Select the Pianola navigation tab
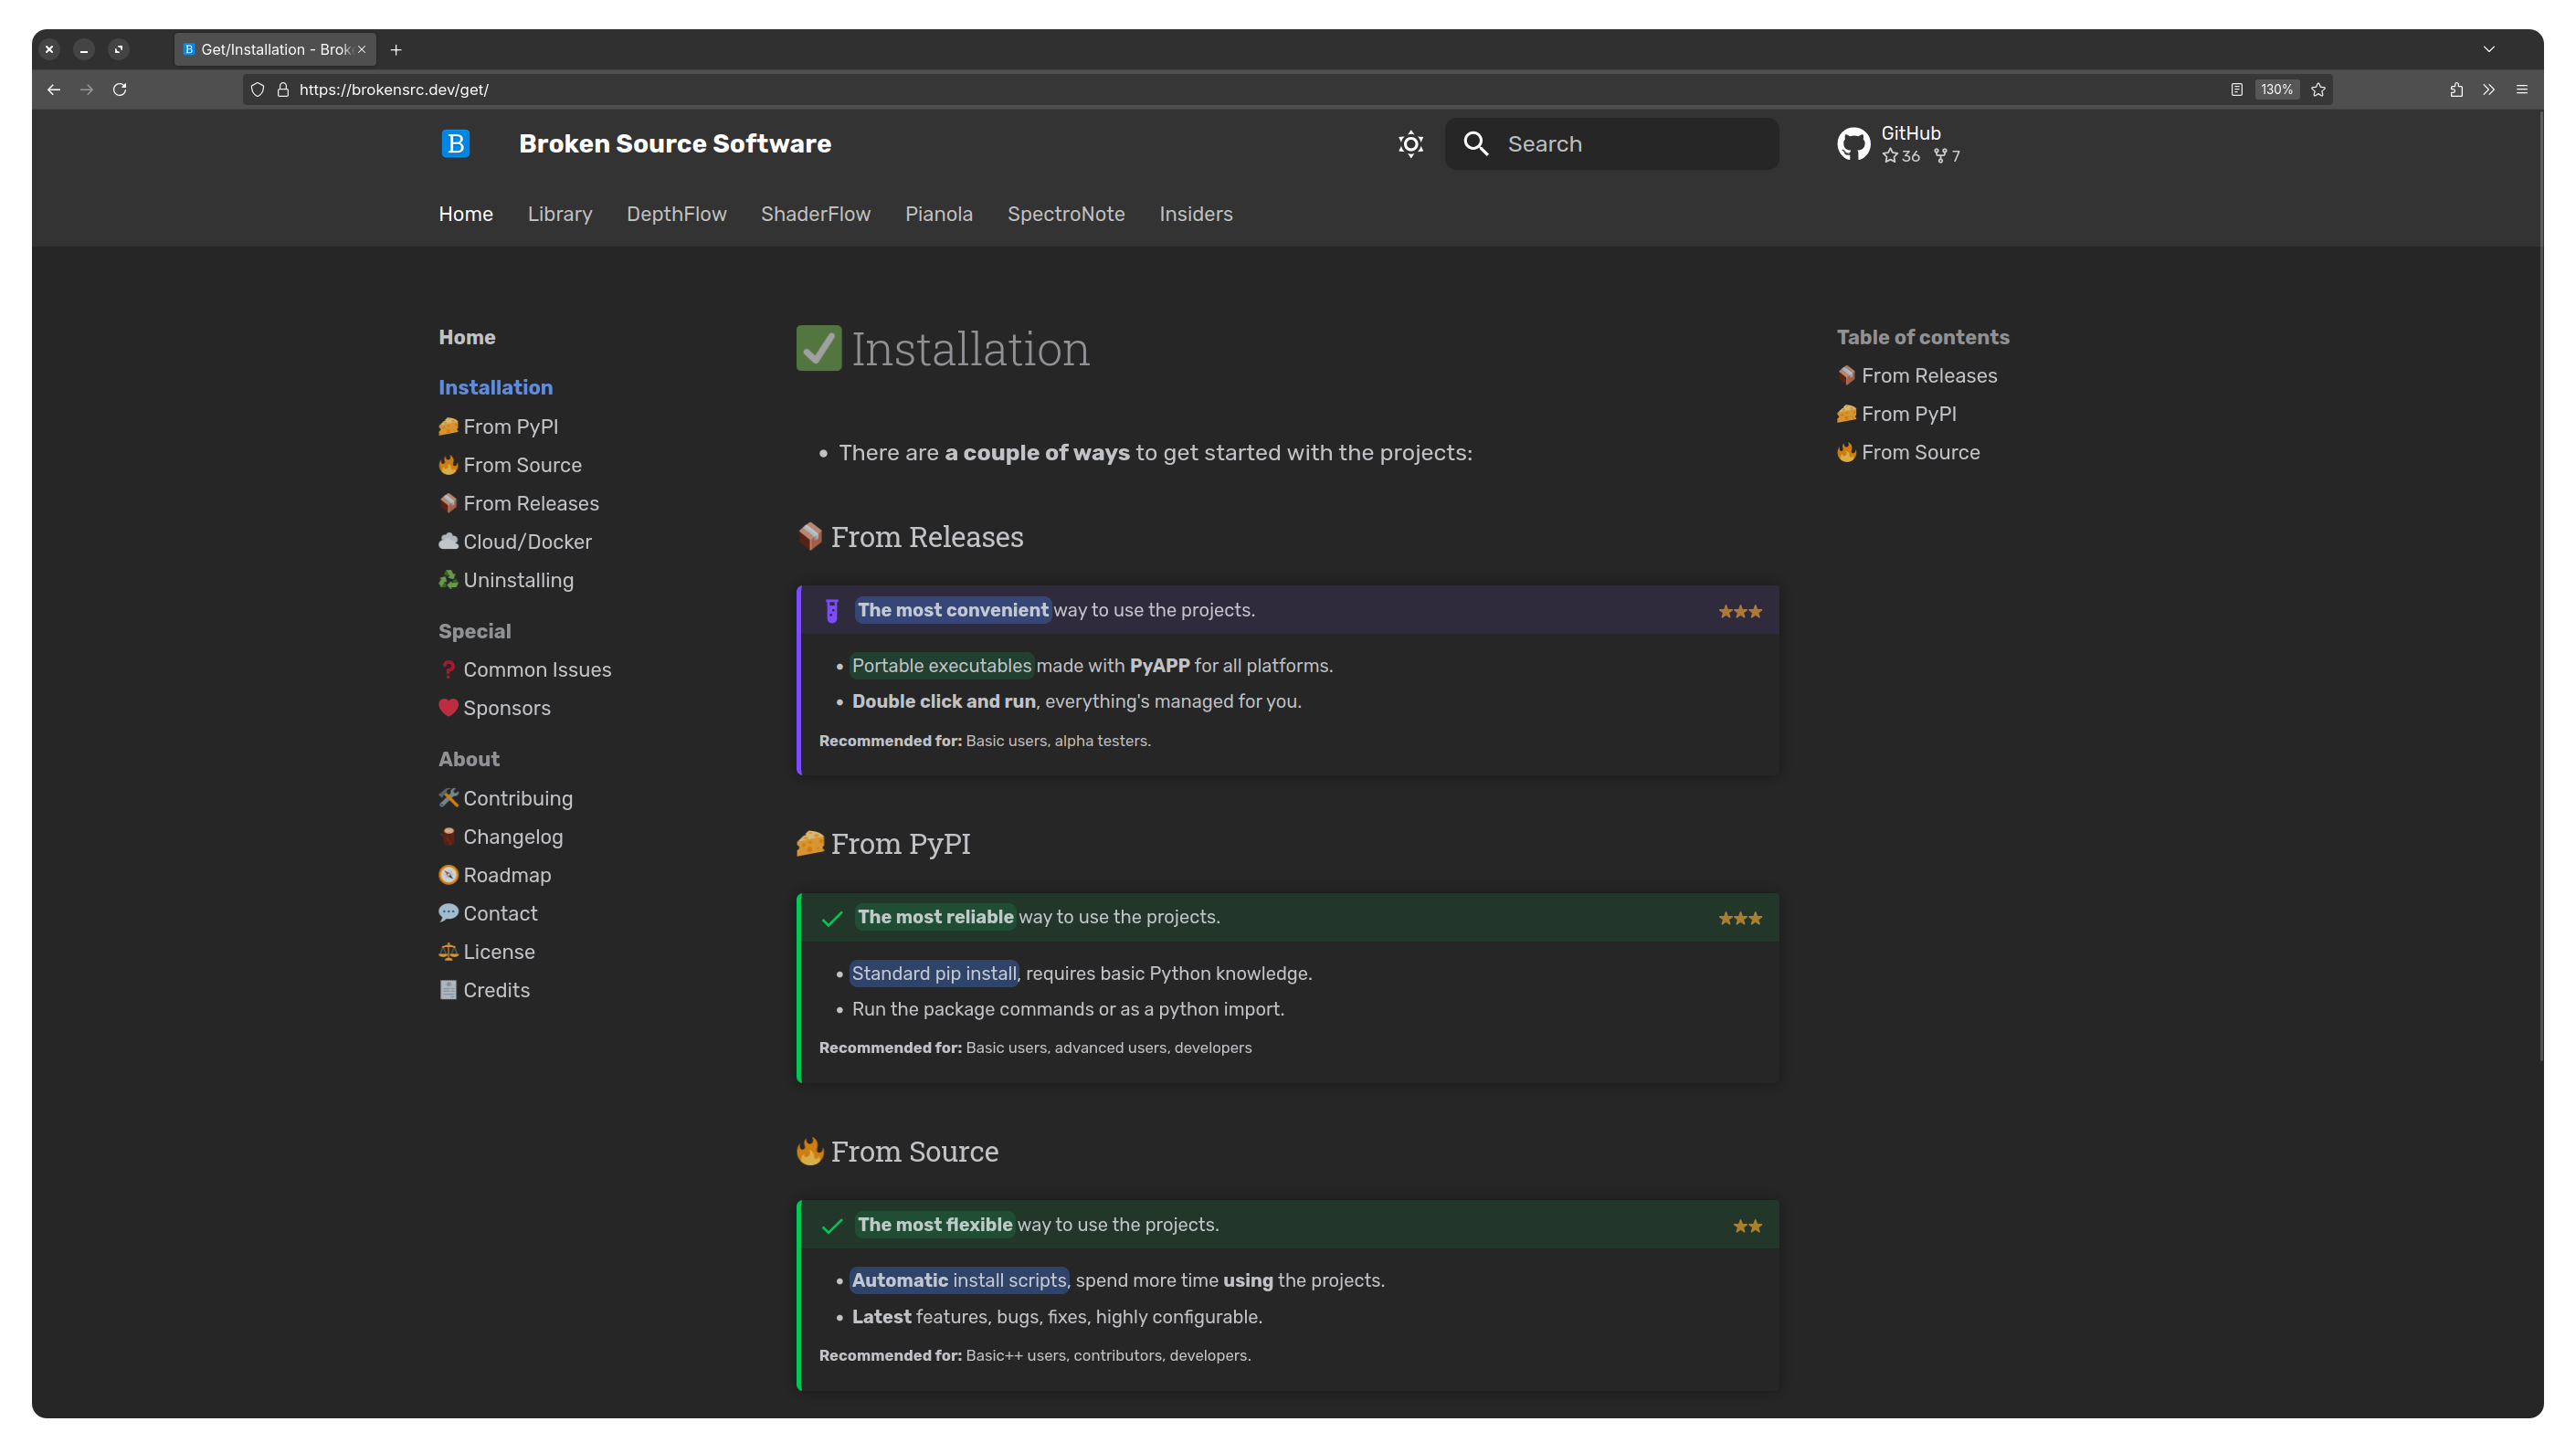The width and height of the screenshot is (2576, 1453). pos(938,214)
